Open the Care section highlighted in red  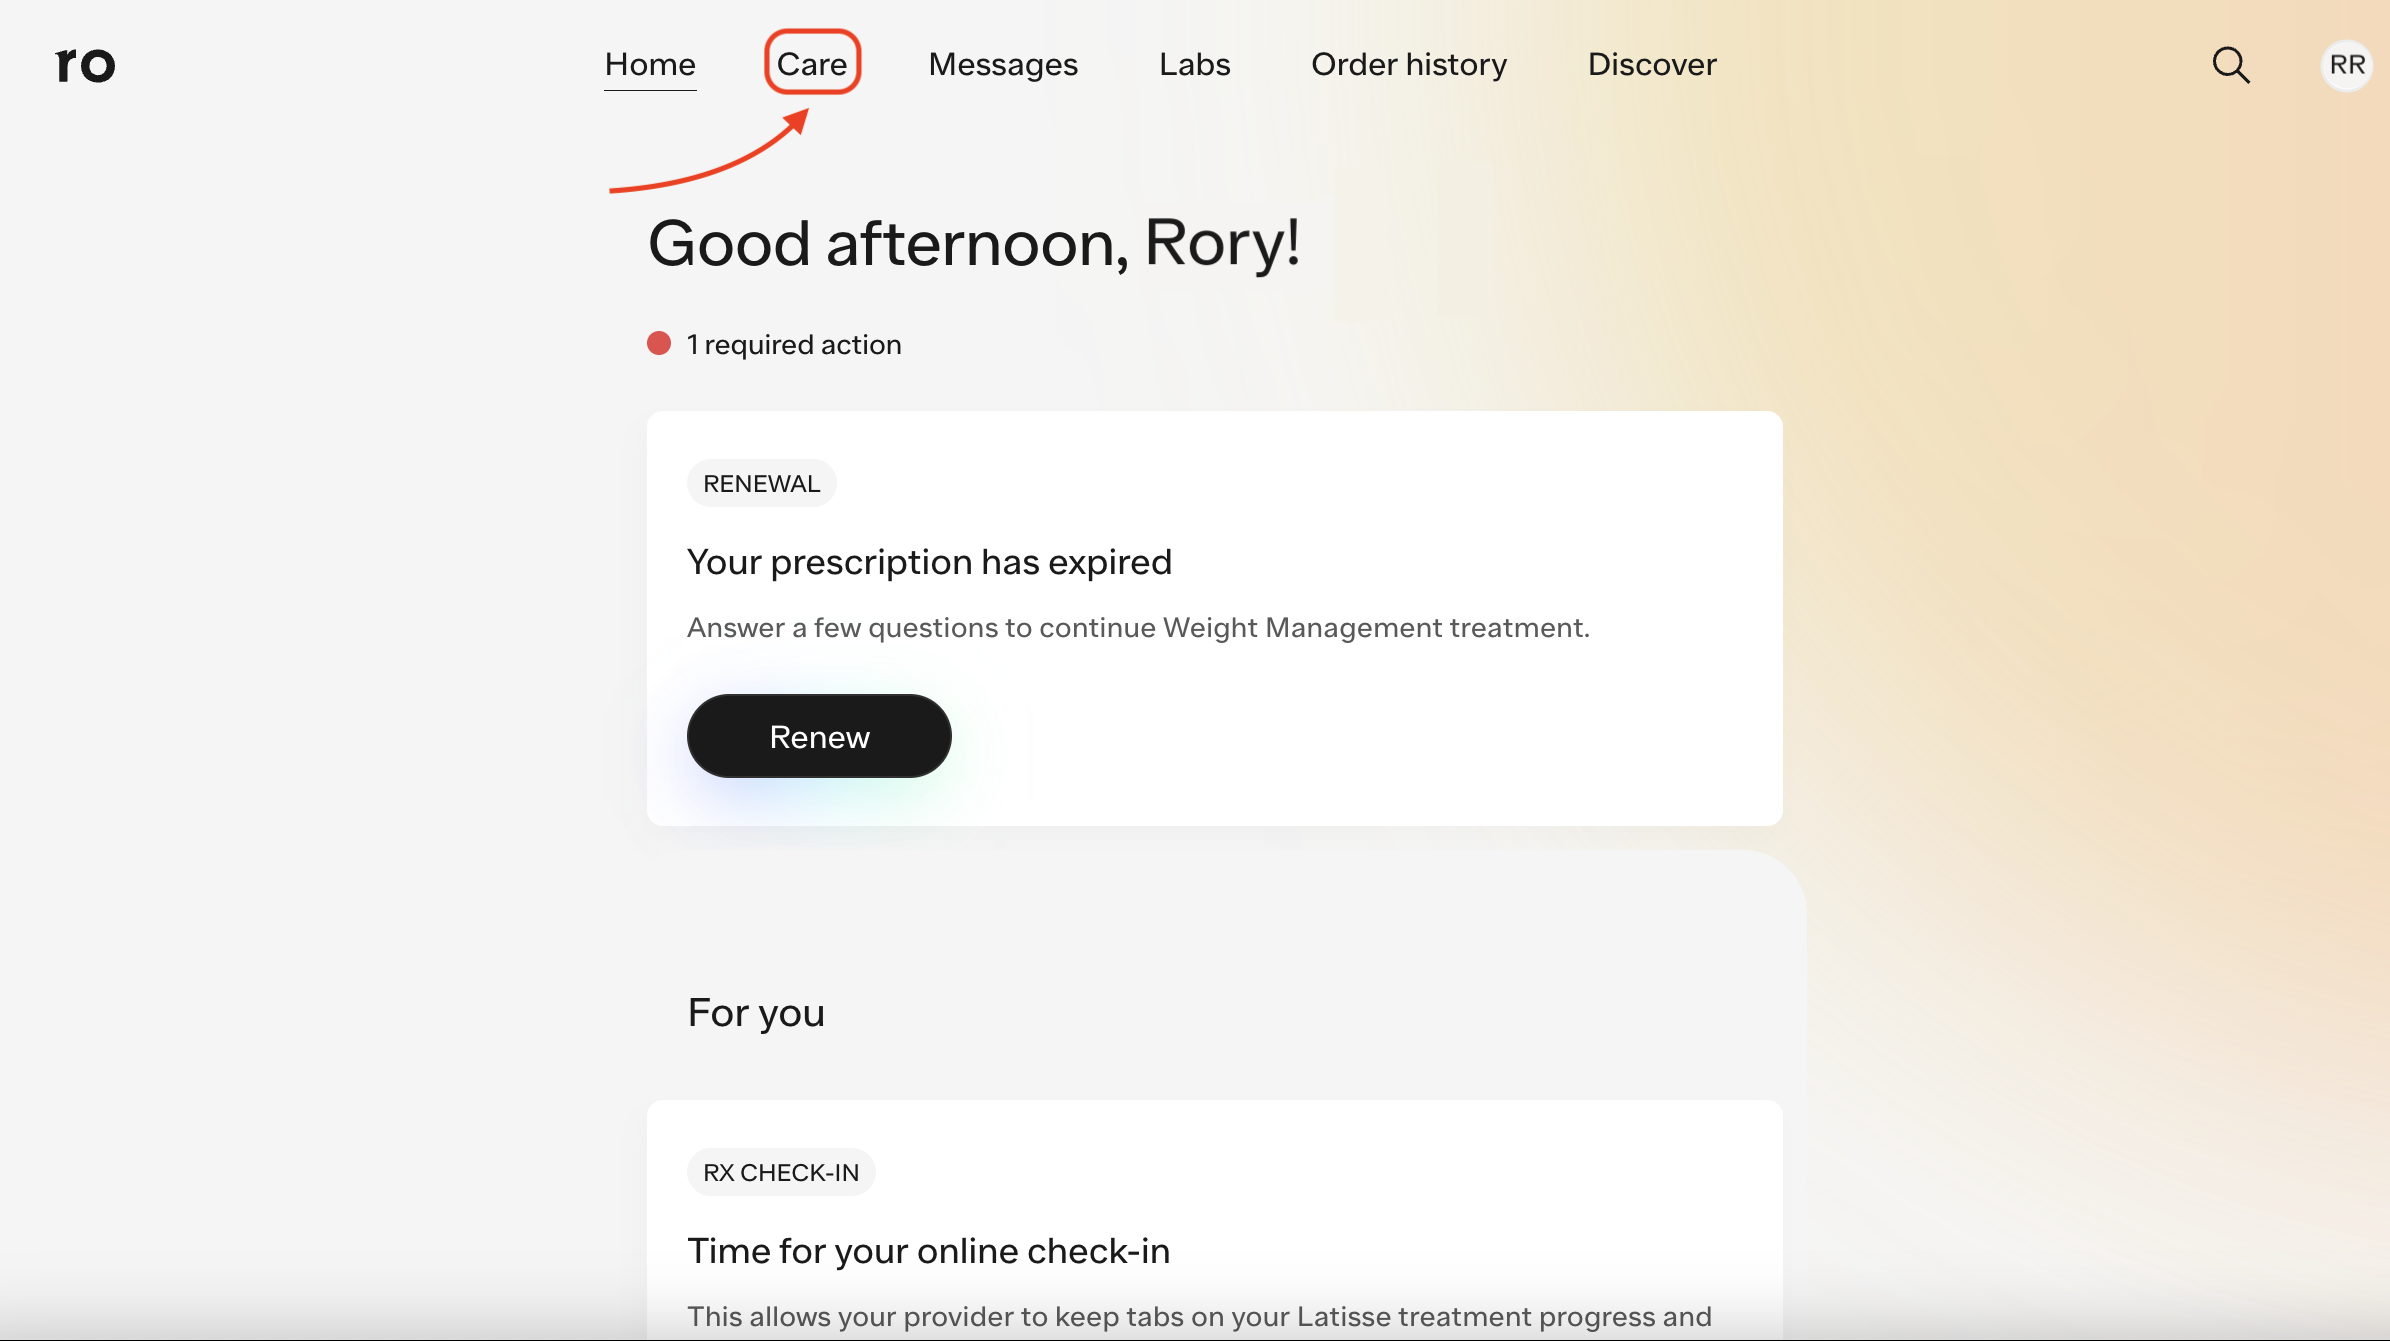[x=812, y=63]
